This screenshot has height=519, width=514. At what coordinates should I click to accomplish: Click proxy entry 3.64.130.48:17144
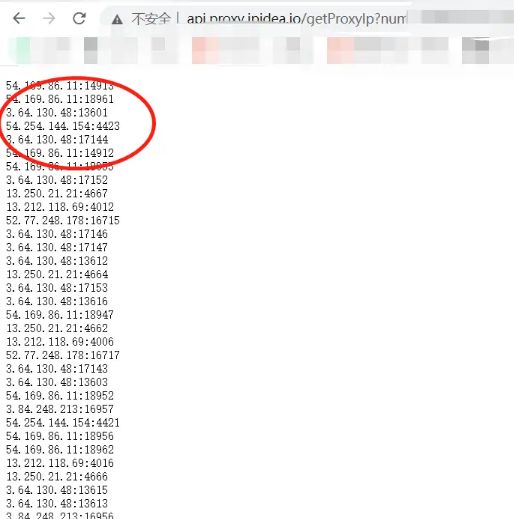(57, 140)
